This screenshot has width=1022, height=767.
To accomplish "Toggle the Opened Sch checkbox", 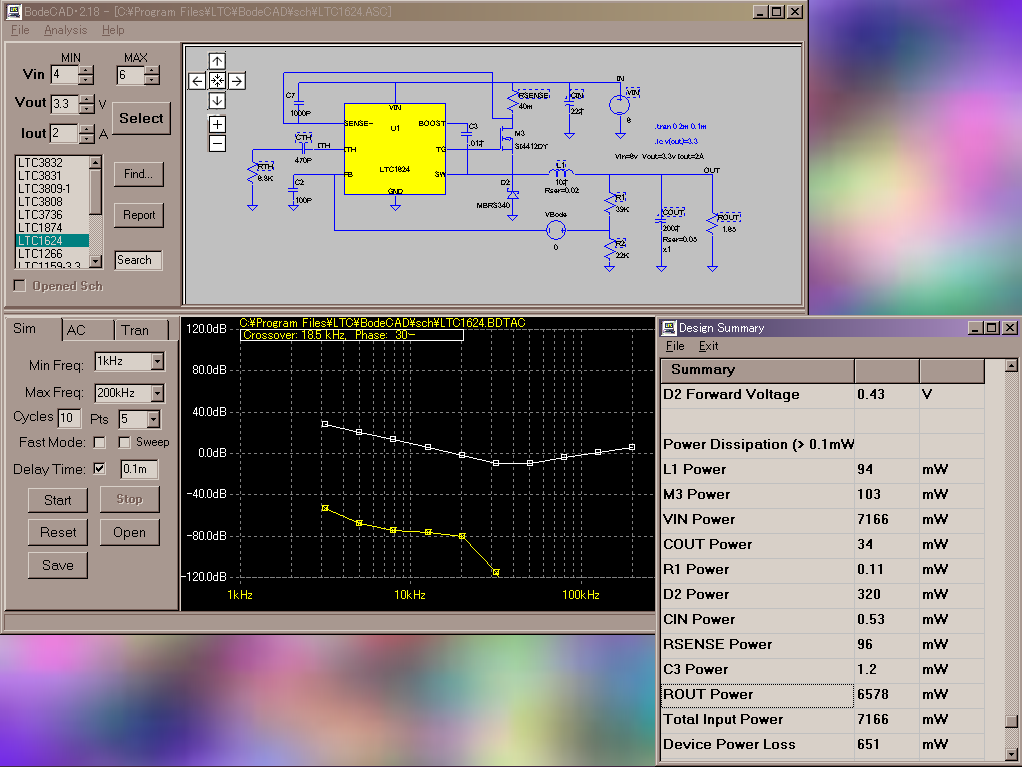I will point(20,285).
